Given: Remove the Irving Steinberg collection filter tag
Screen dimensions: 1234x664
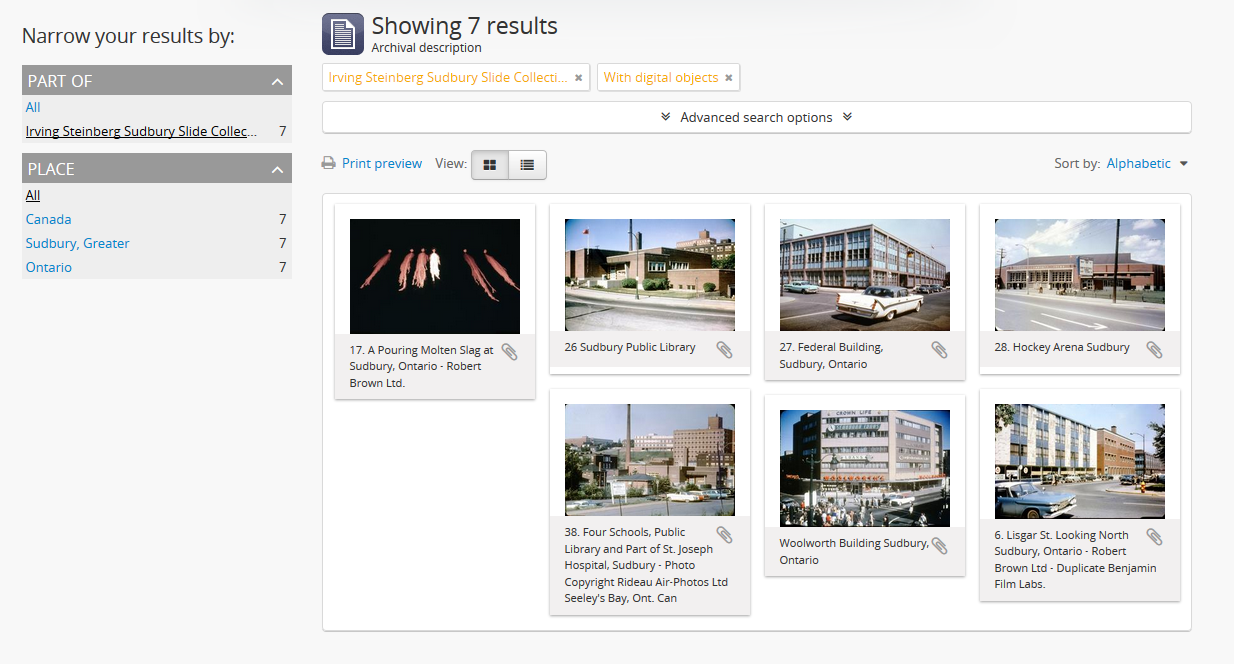Looking at the screenshot, I should (x=578, y=78).
